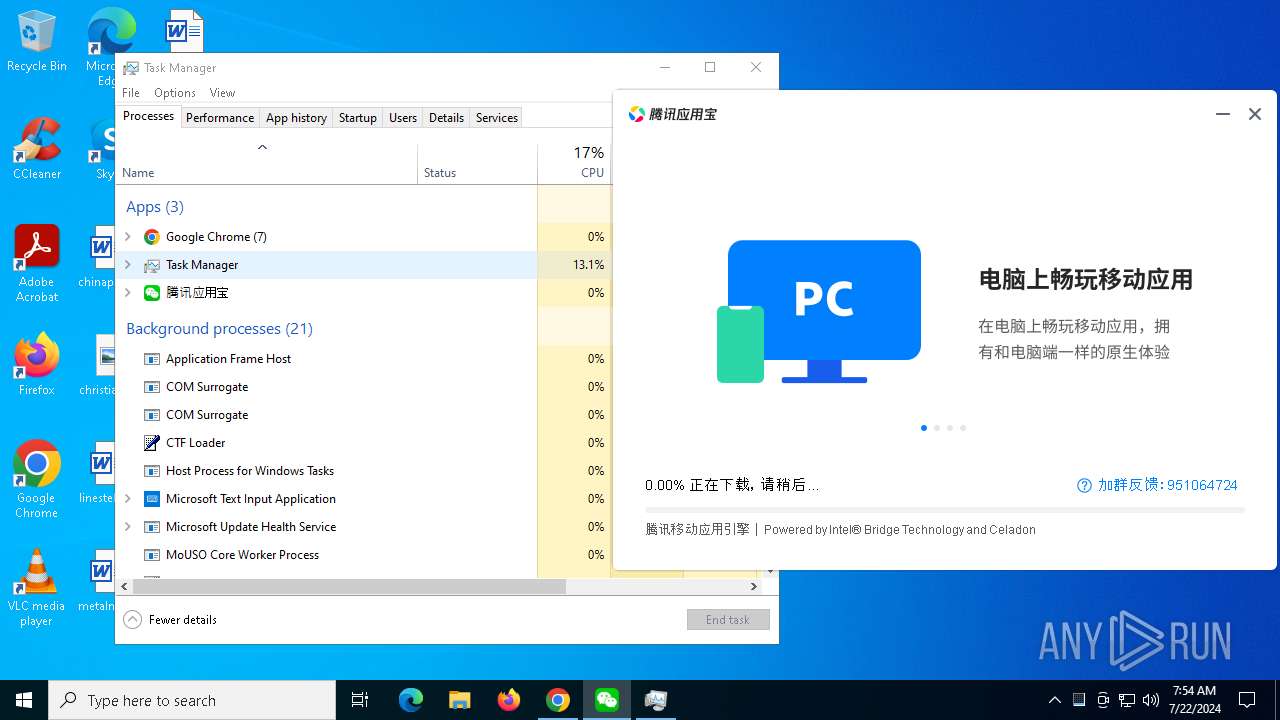Viewport: 1280px width, 720px height.
Task: Click the Application Frame Host icon
Action: click(x=152, y=359)
